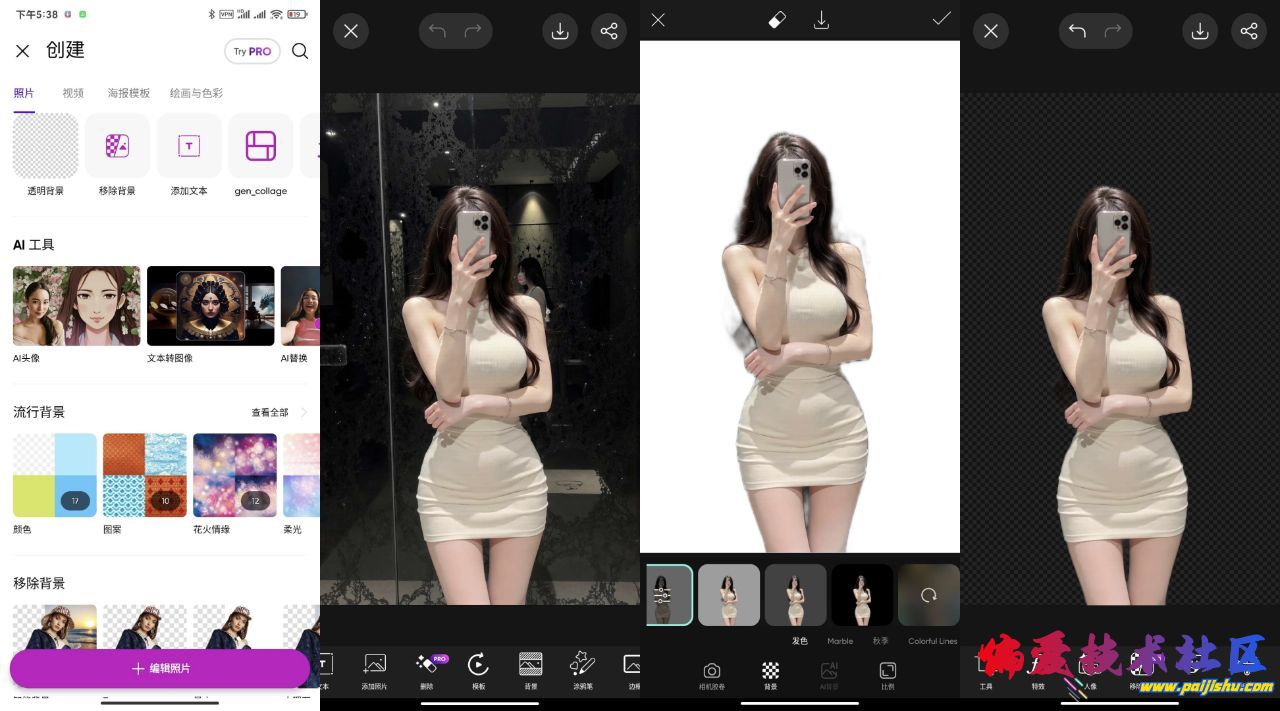The image size is (1280, 711).
Task: Select the checkerboard 背景 icon beside camera roll
Action: coord(770,671)
